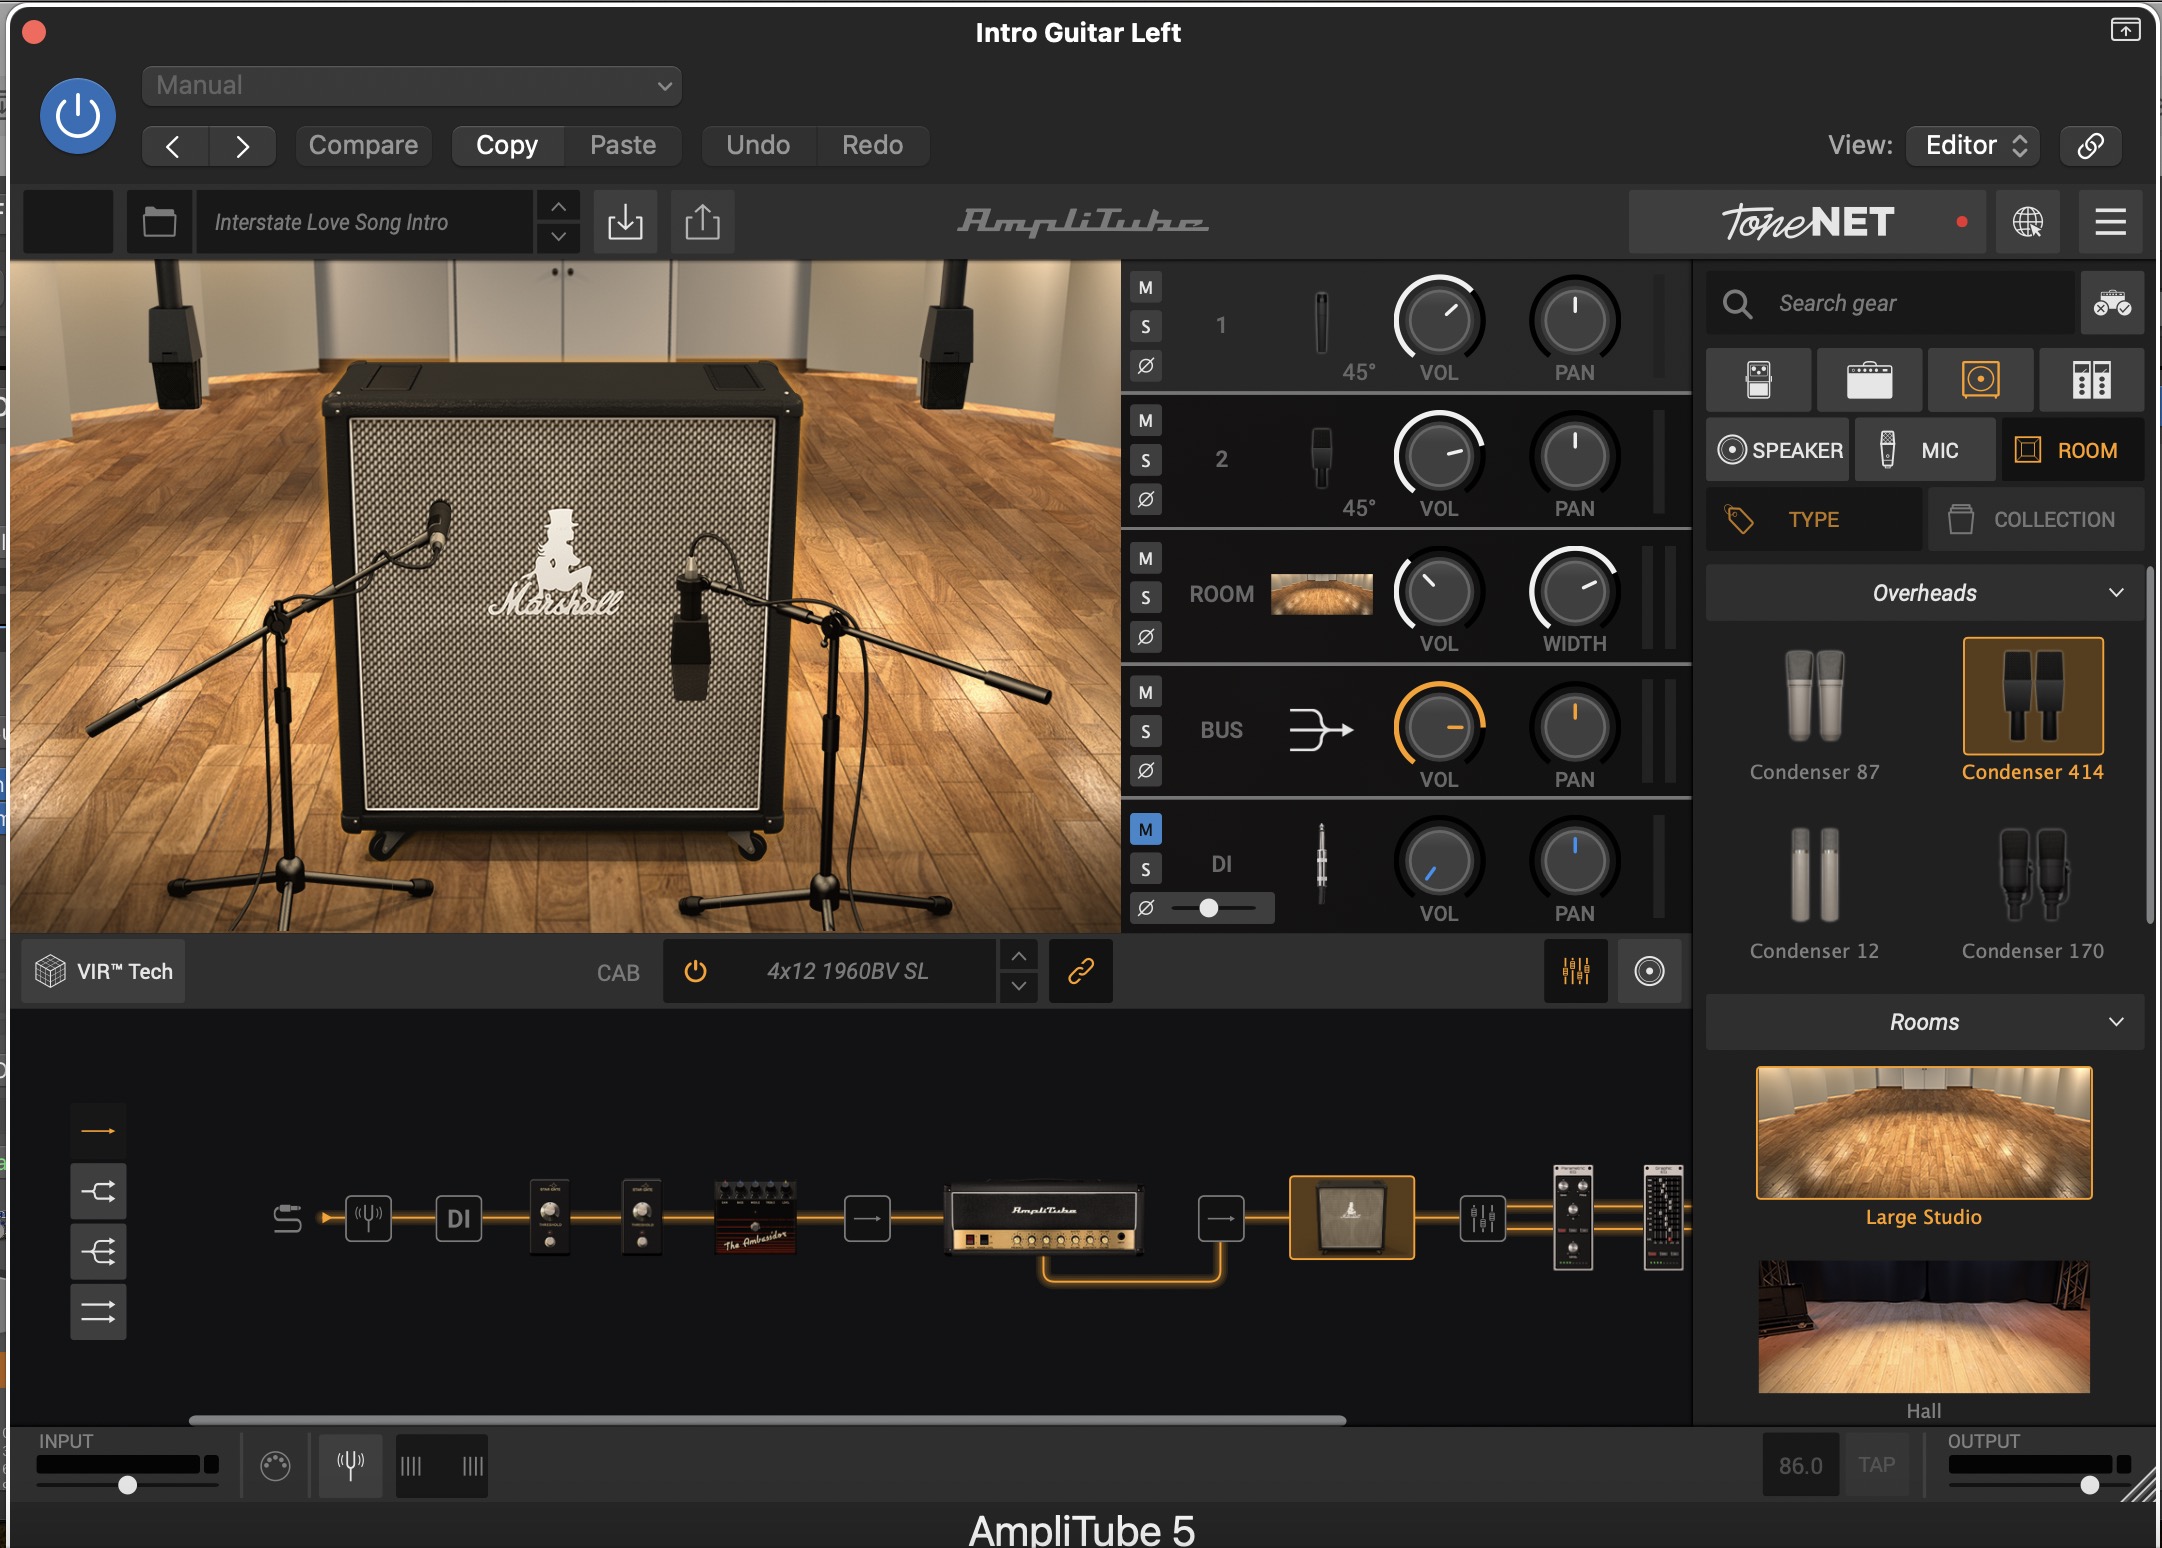Click the TAP tempo button

pyautogui.click(x=1876, y=1465)
